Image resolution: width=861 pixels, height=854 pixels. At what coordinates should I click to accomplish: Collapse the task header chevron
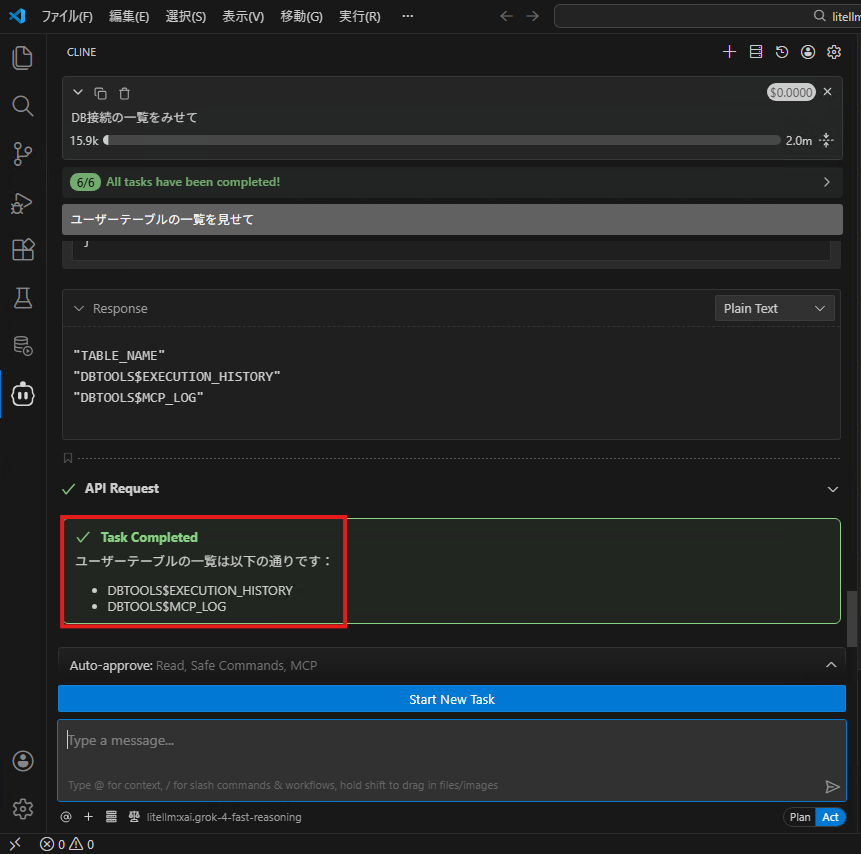(78, 92)
